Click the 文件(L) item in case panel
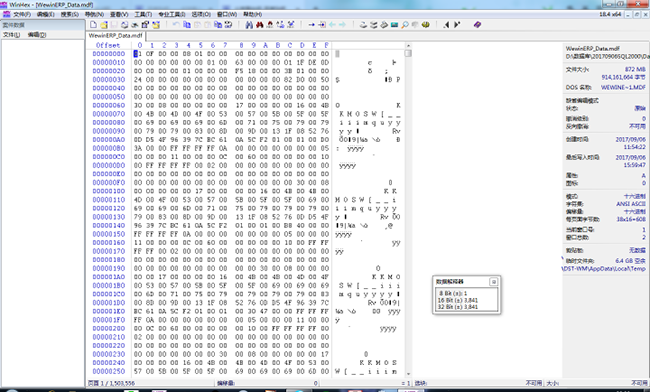650x392 pixels. click(x=11, y=35)
